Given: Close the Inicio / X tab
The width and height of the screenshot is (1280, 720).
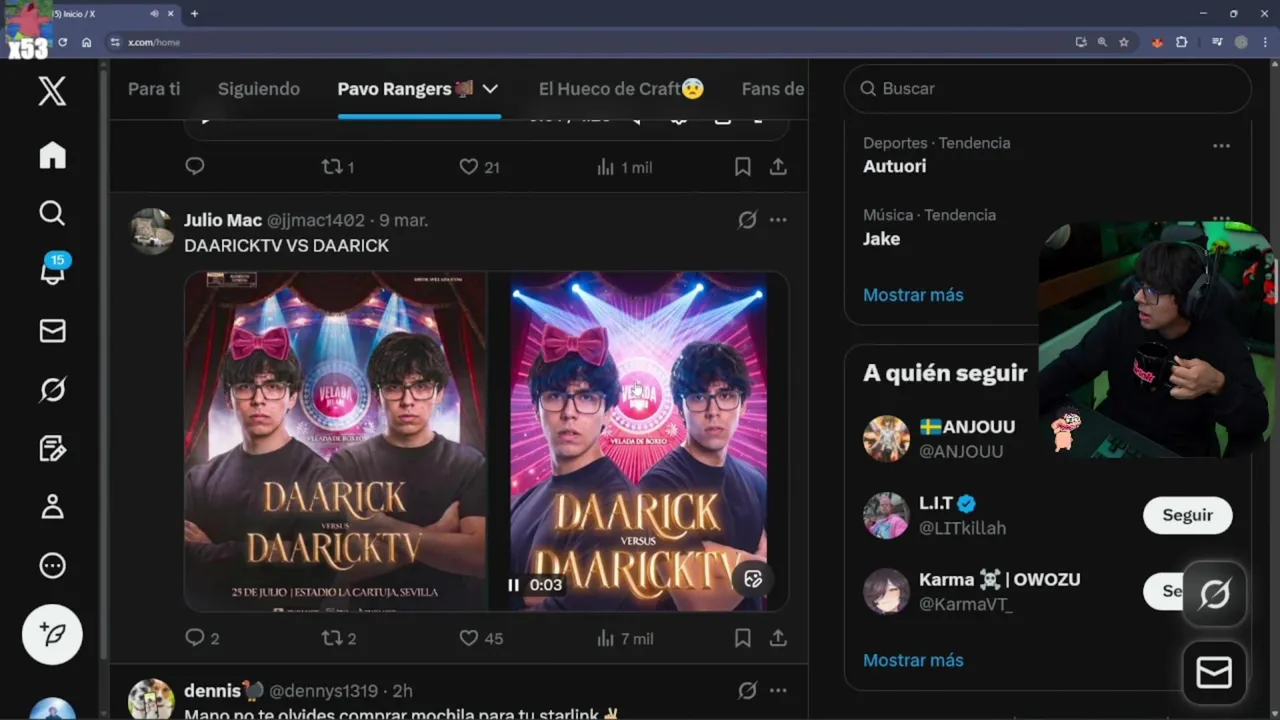Looking at the screenshot, I should pos(171,14).
